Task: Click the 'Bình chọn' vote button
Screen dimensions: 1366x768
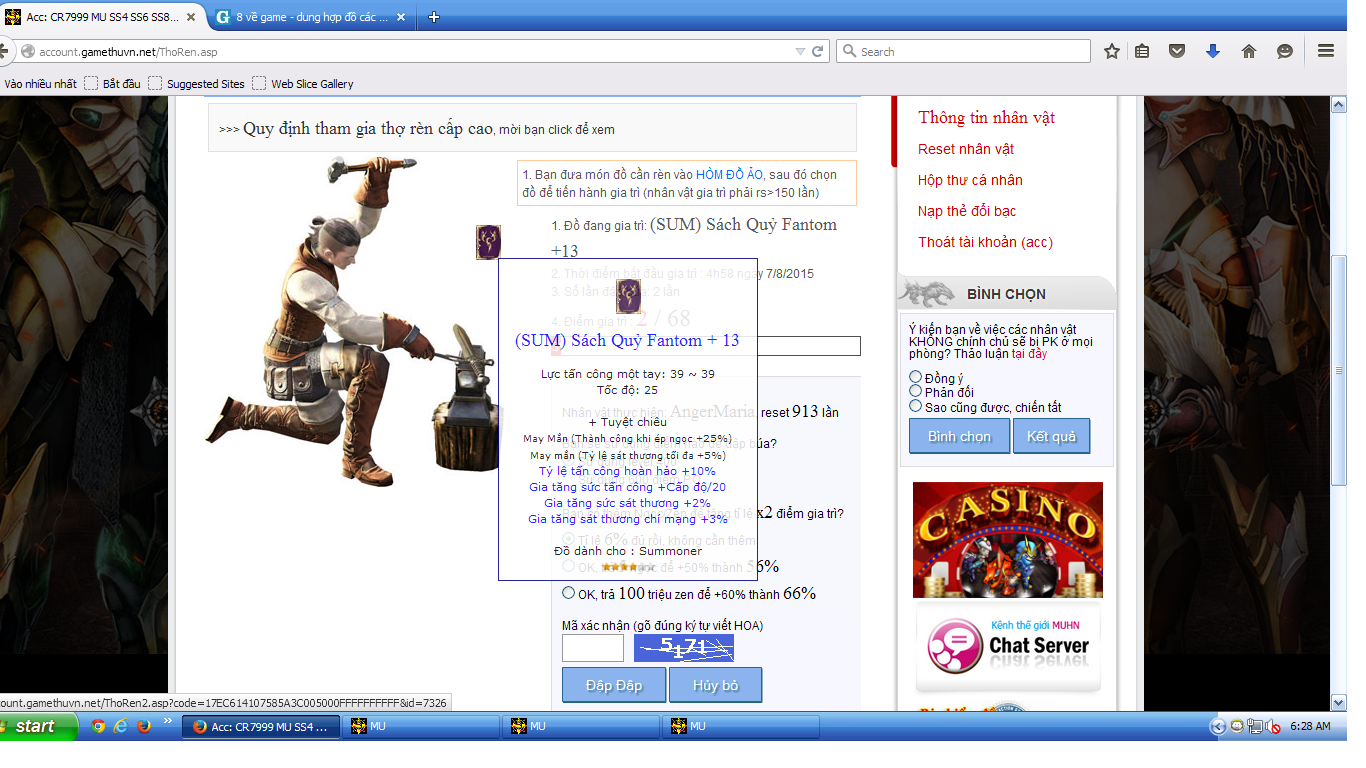Action: coord(959,437)
